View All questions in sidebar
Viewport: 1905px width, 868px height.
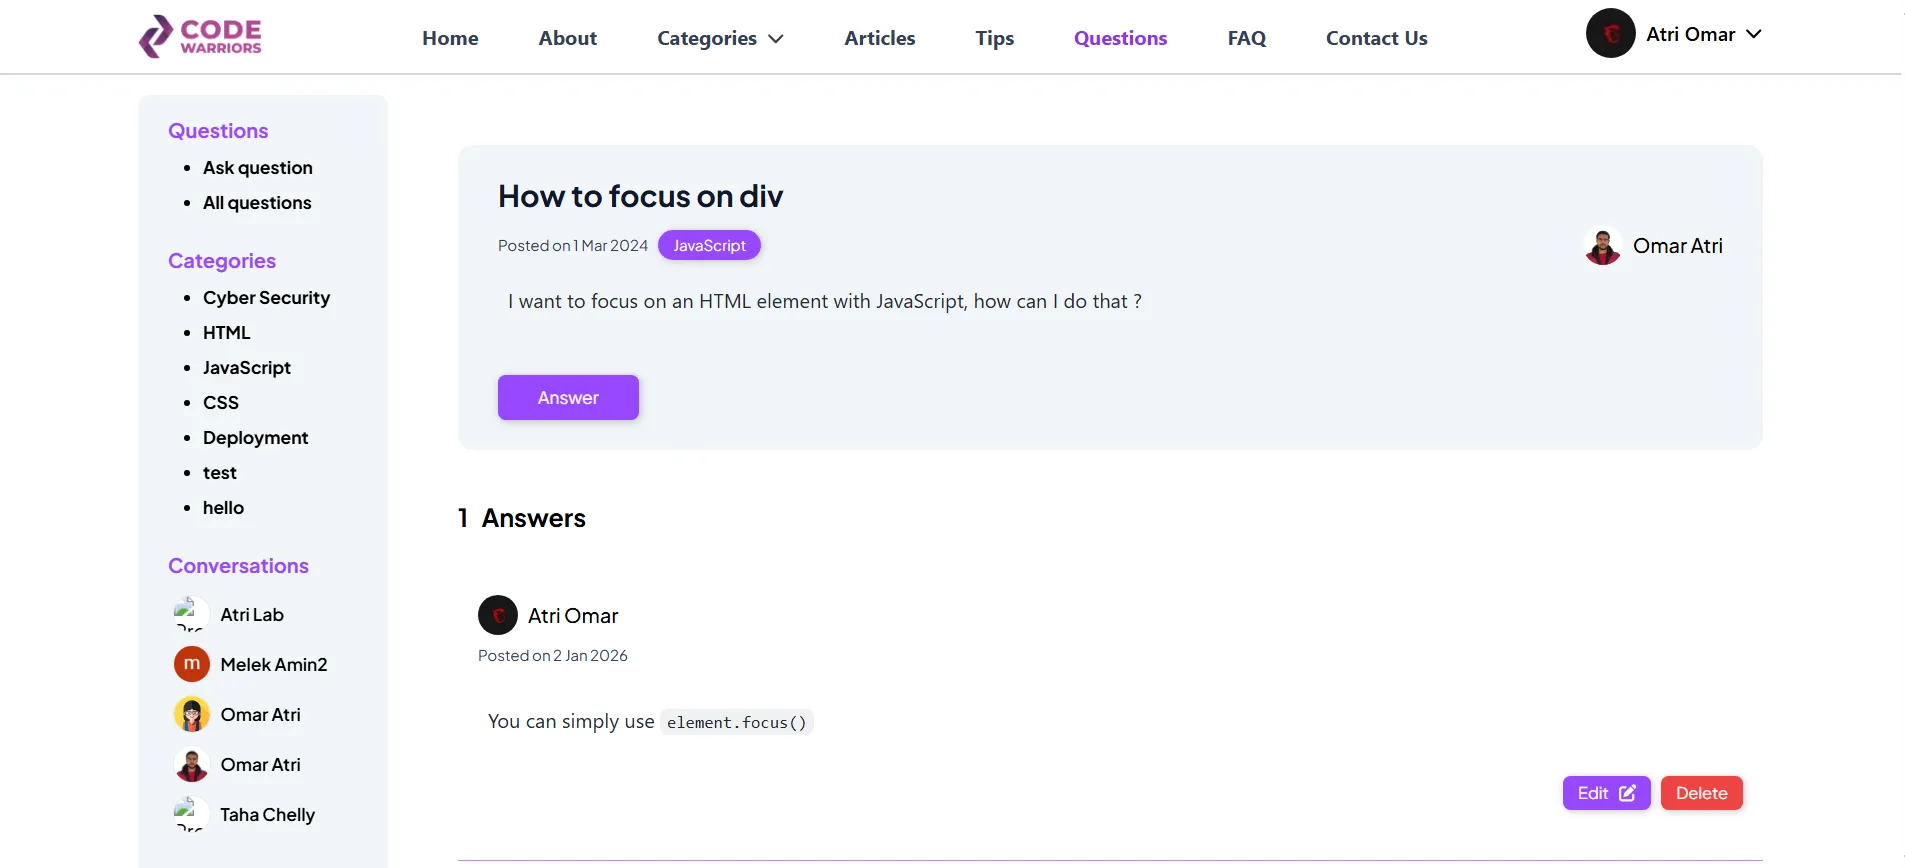click(x=257, y=203)
